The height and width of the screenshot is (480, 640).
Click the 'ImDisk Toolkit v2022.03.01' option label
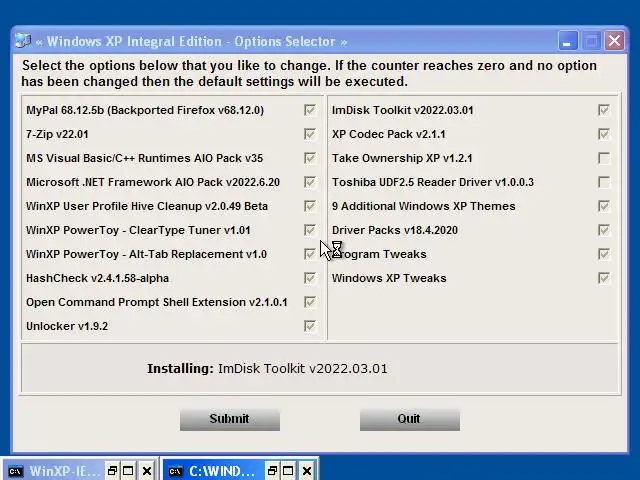click(402, 110)
